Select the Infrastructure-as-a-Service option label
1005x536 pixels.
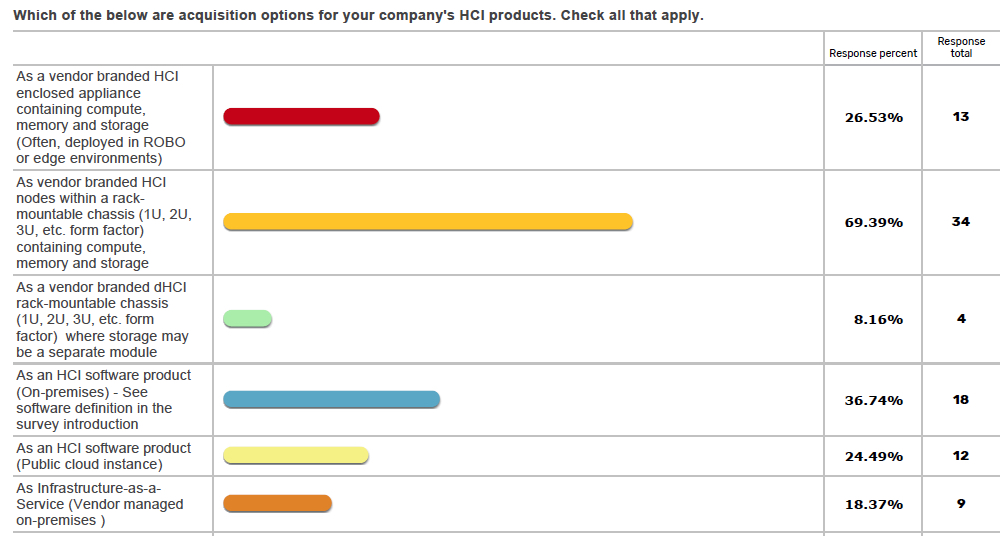(x=99, y=504)
